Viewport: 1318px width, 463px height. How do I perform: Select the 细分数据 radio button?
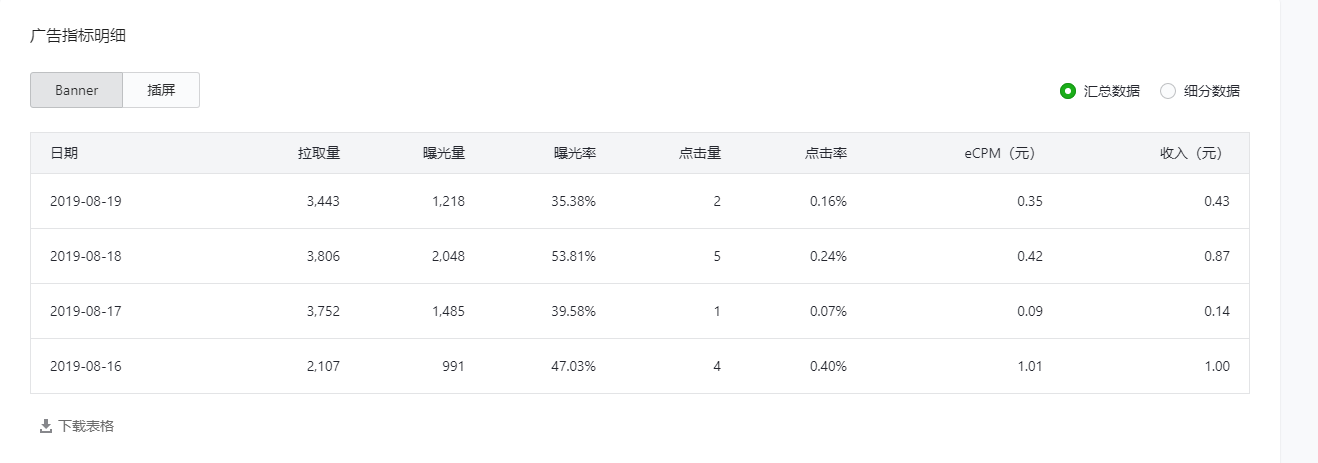pos(1167,91)
